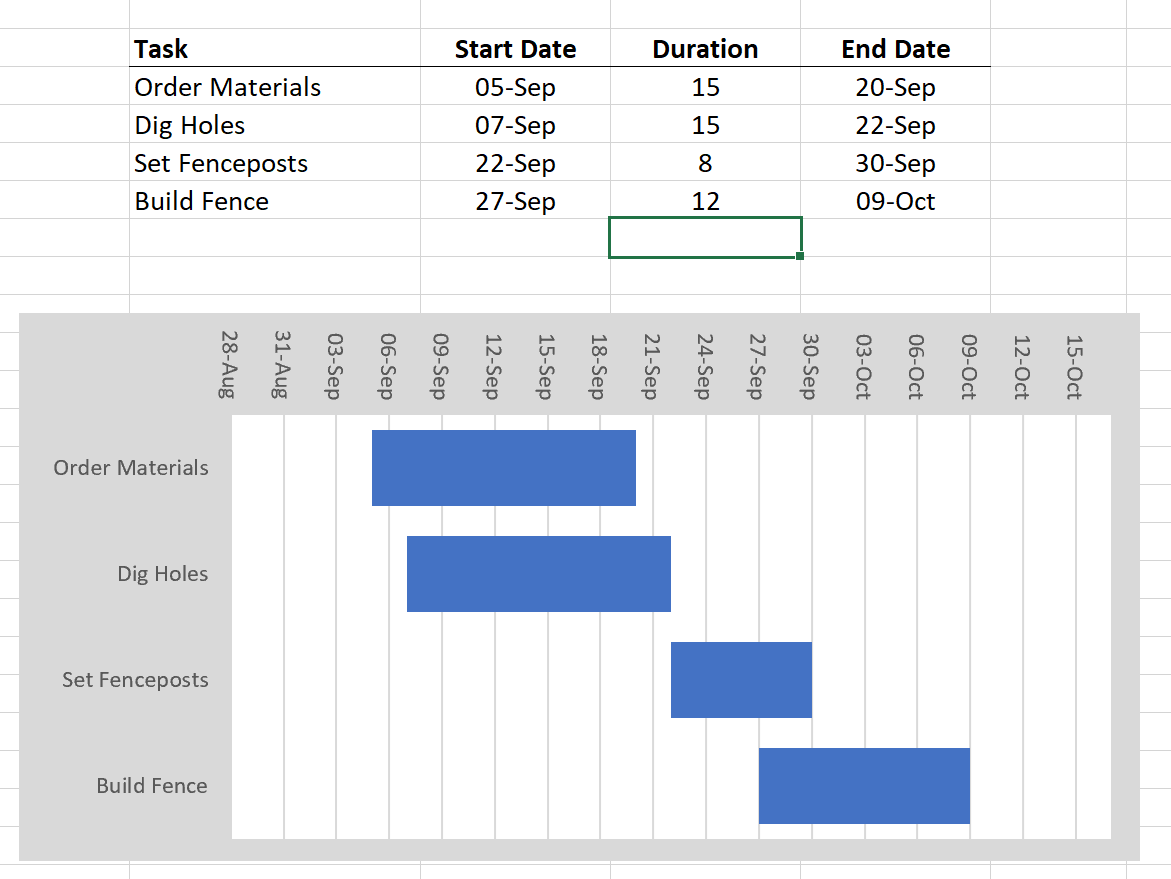The image size is (1171, 879).
Task: Click the 20-Sep End Date cell
Action: [x=895, y=87]
